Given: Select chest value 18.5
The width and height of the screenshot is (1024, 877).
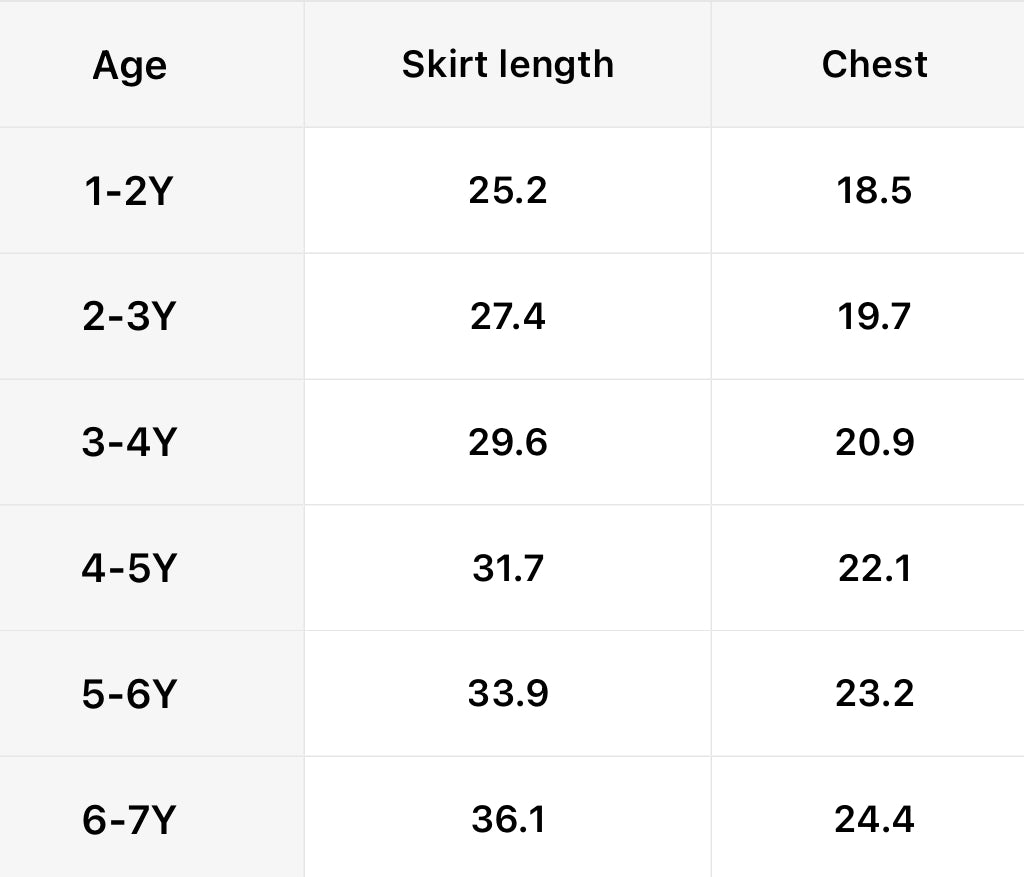Looking at the screenshot, I should tap(874, 191).
